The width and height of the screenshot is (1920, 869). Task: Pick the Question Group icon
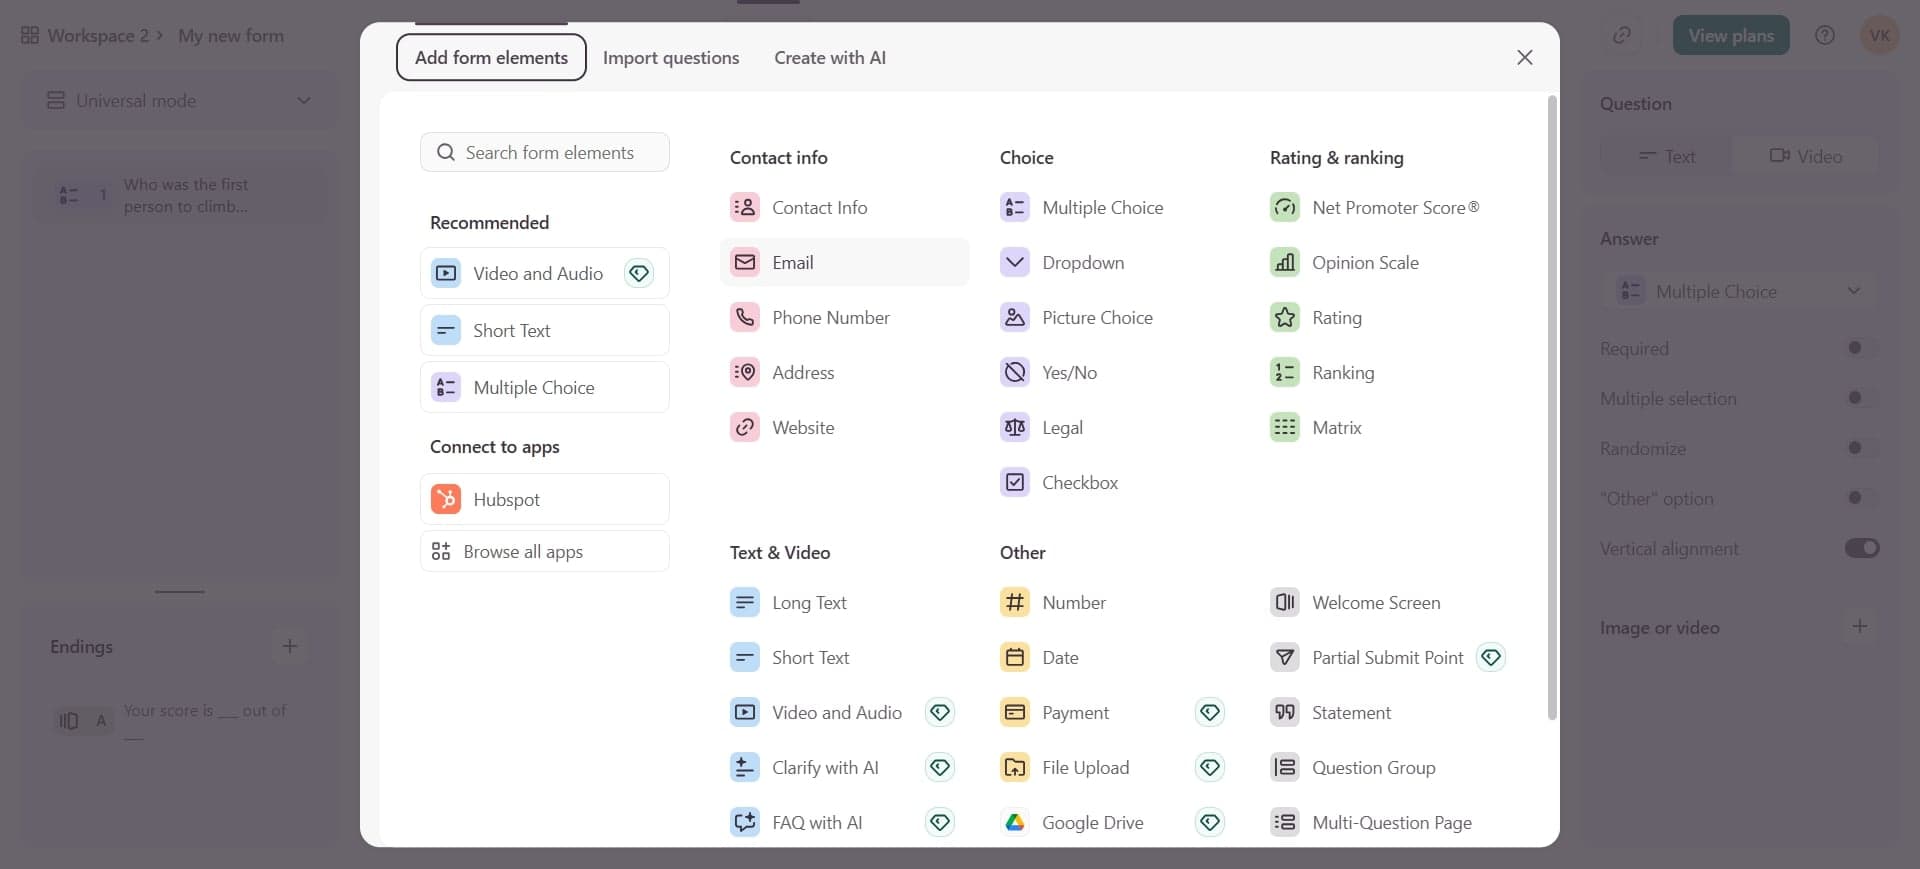coord(1285,767)
